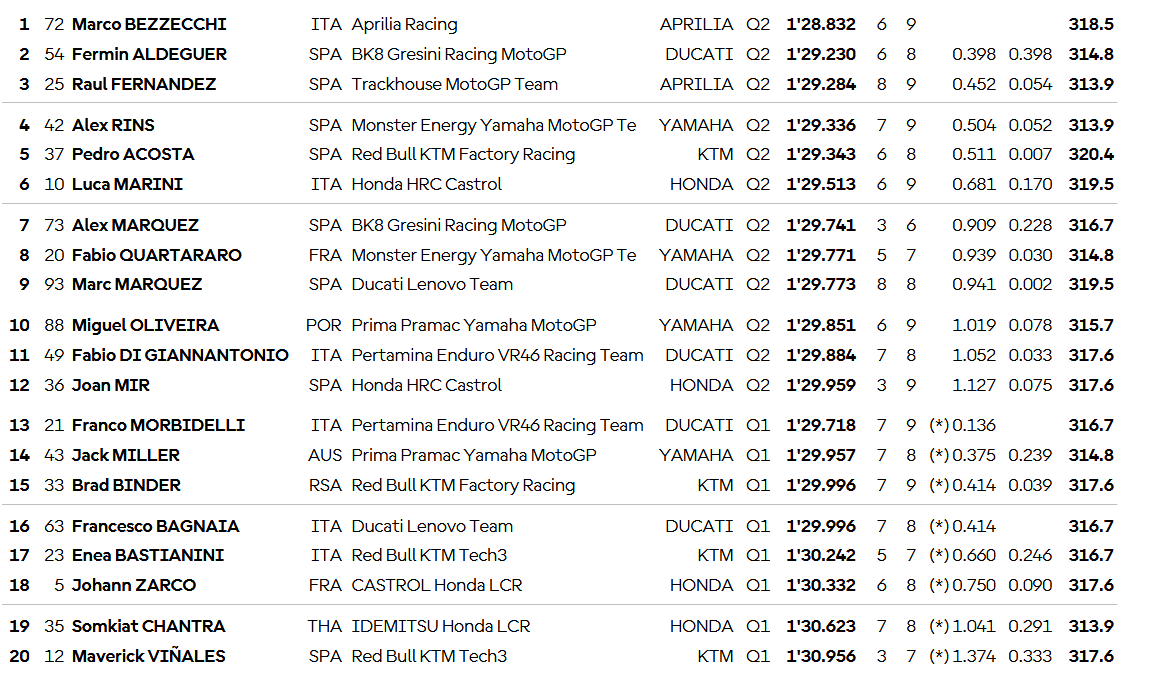This screenshot has width=1150, height=680.
Task: Click Luca MARINI's name
Action: coord(127,184)
